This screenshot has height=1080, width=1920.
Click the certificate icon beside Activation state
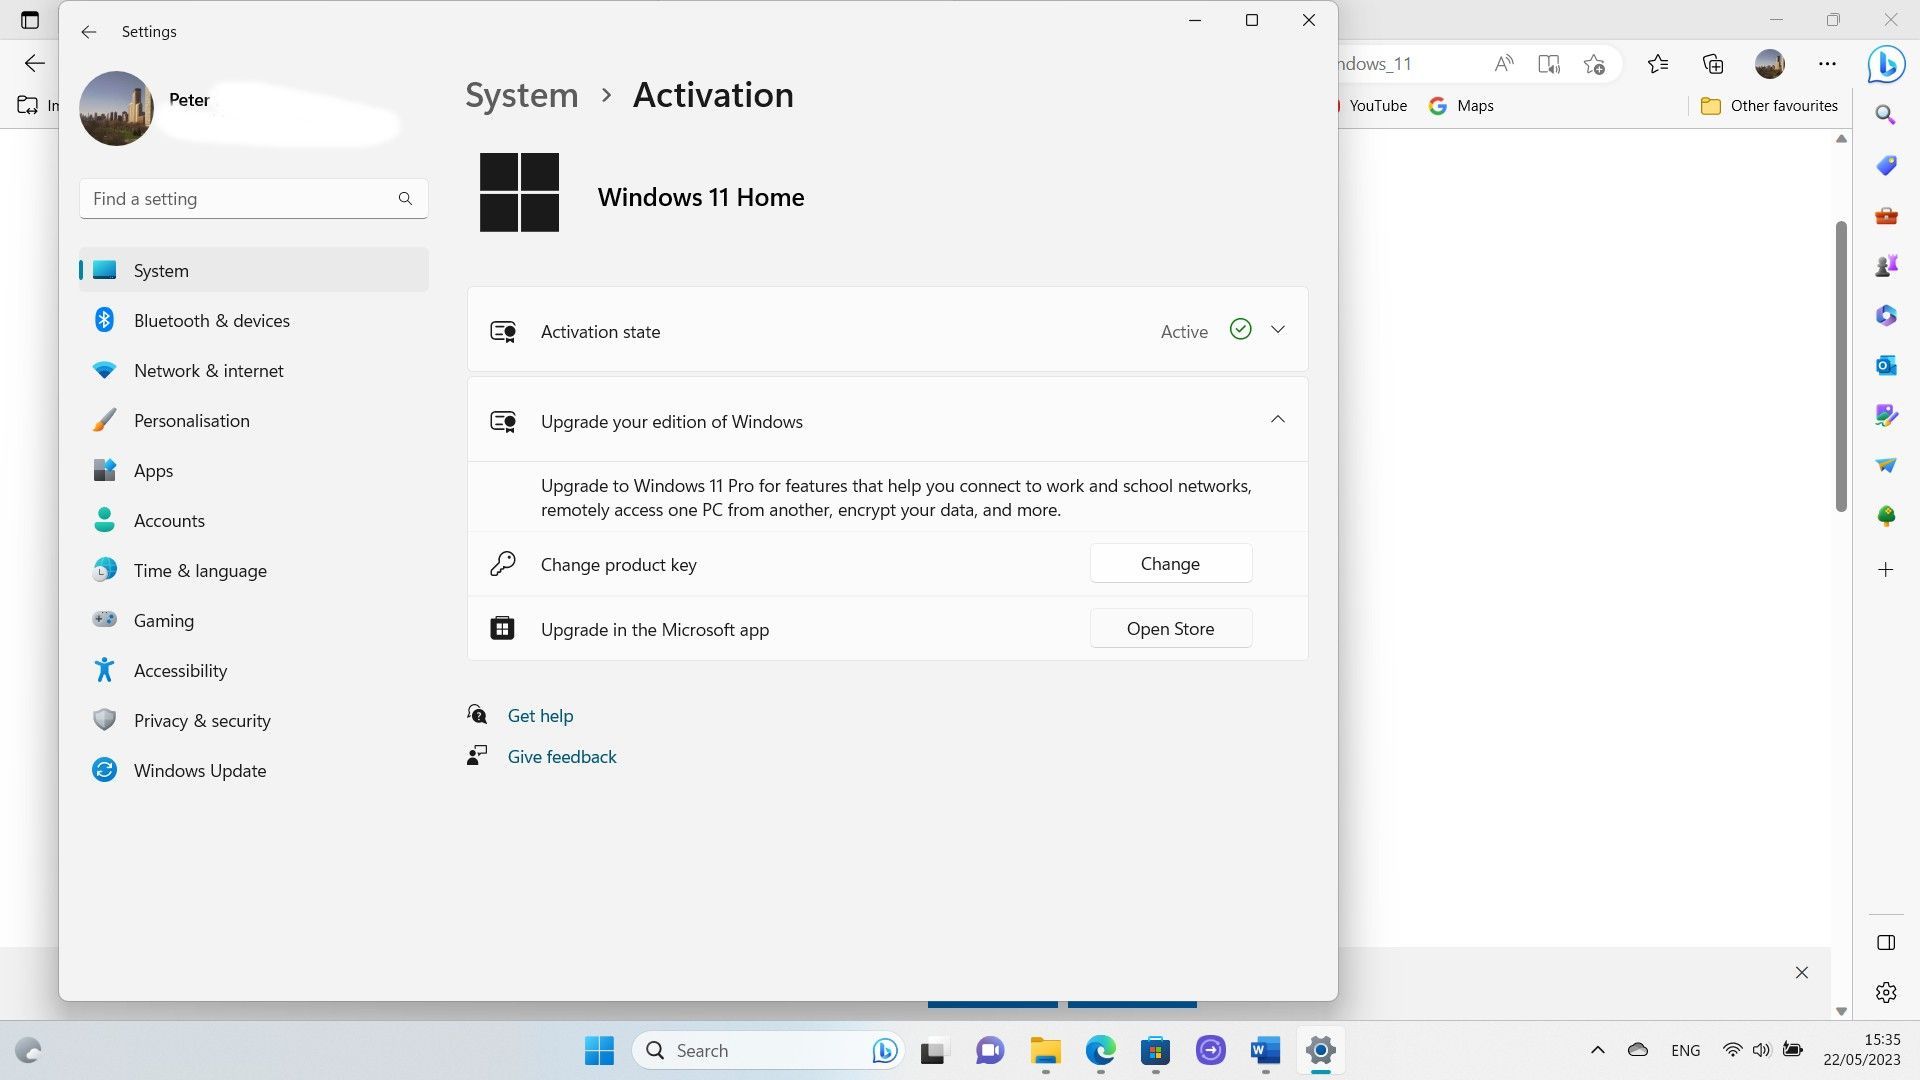(503, 332)
